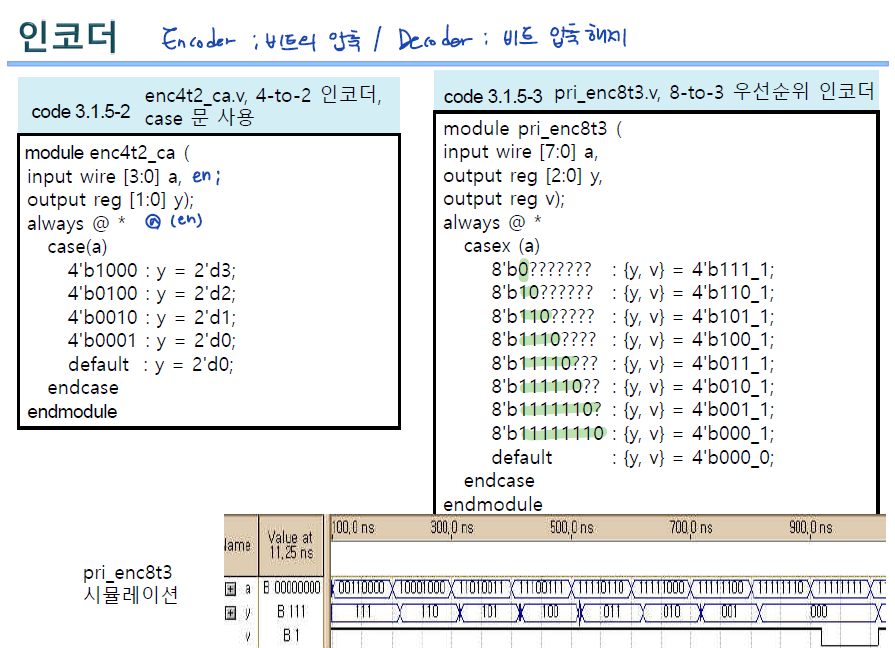Image resolution: width=895 pixels, height=648 pixels.
Task: Click value 'B 111' for signal y
Action: click(x=291, y=612)
